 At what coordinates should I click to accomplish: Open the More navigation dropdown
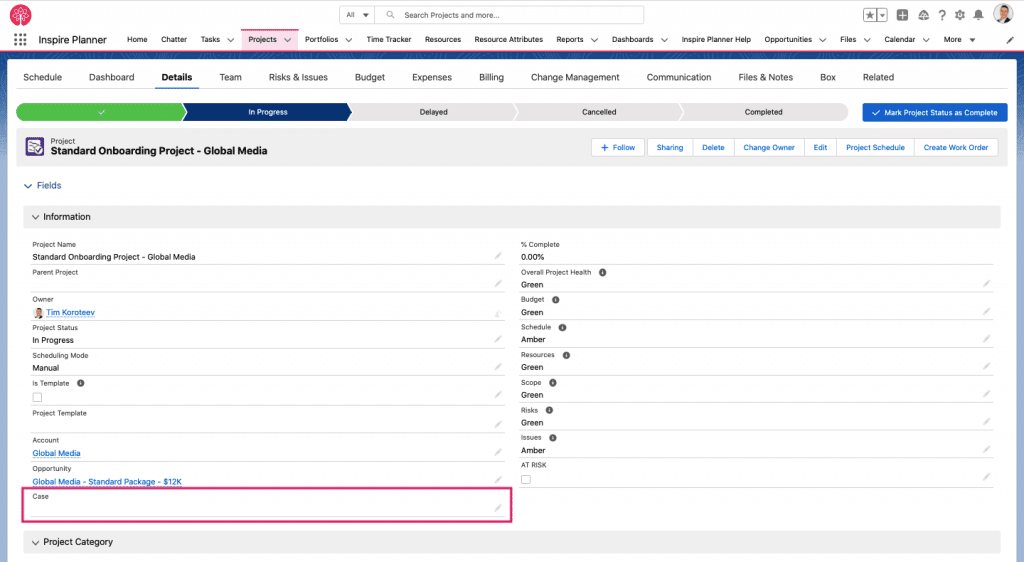[958, 39]
